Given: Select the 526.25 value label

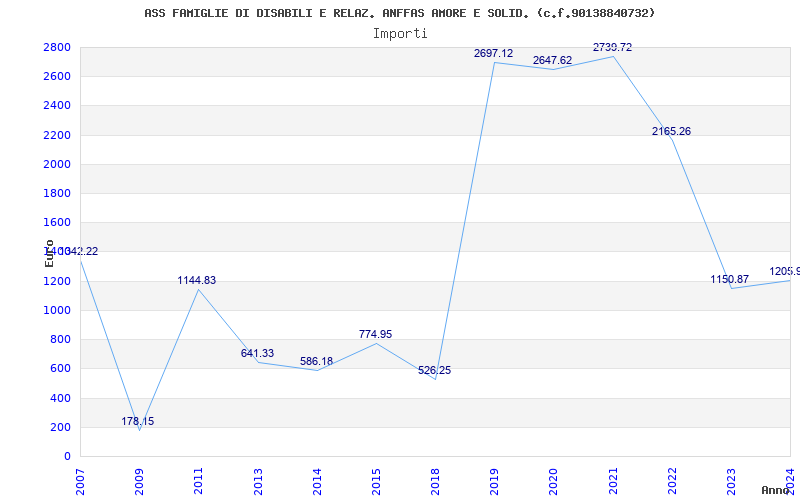Looking at the screenshot, I should [435, 370].
